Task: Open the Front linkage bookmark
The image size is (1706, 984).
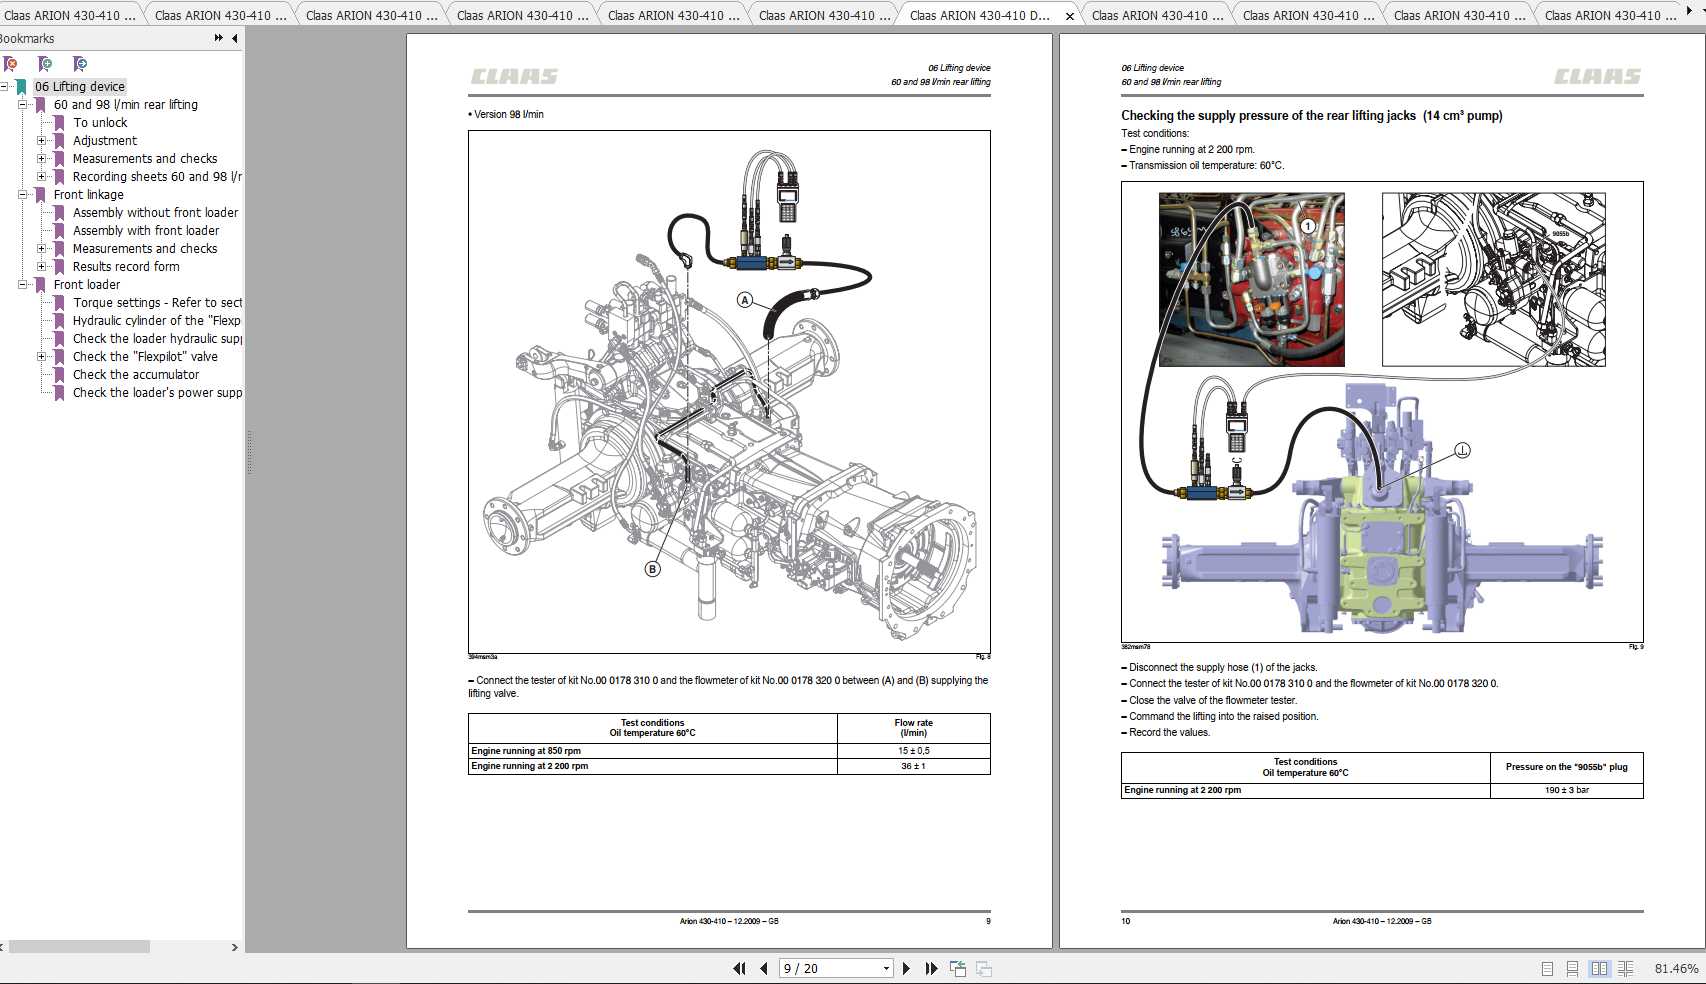Action: coord(89,195)
